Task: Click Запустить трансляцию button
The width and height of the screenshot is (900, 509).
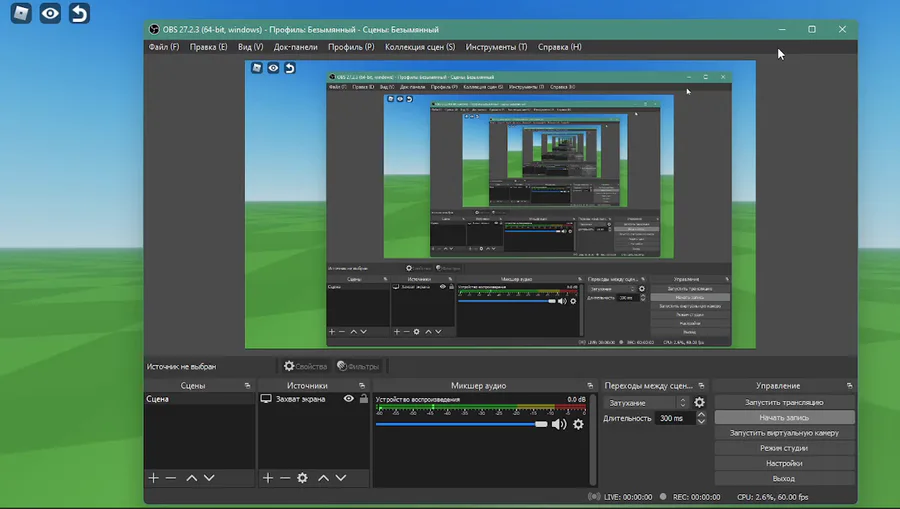Action: (784, 402)
